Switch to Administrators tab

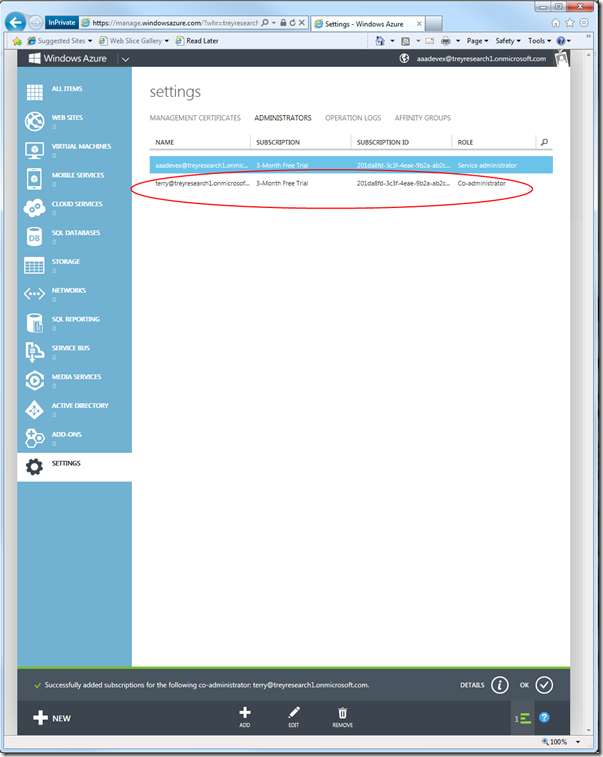click(x=283, y=118)
